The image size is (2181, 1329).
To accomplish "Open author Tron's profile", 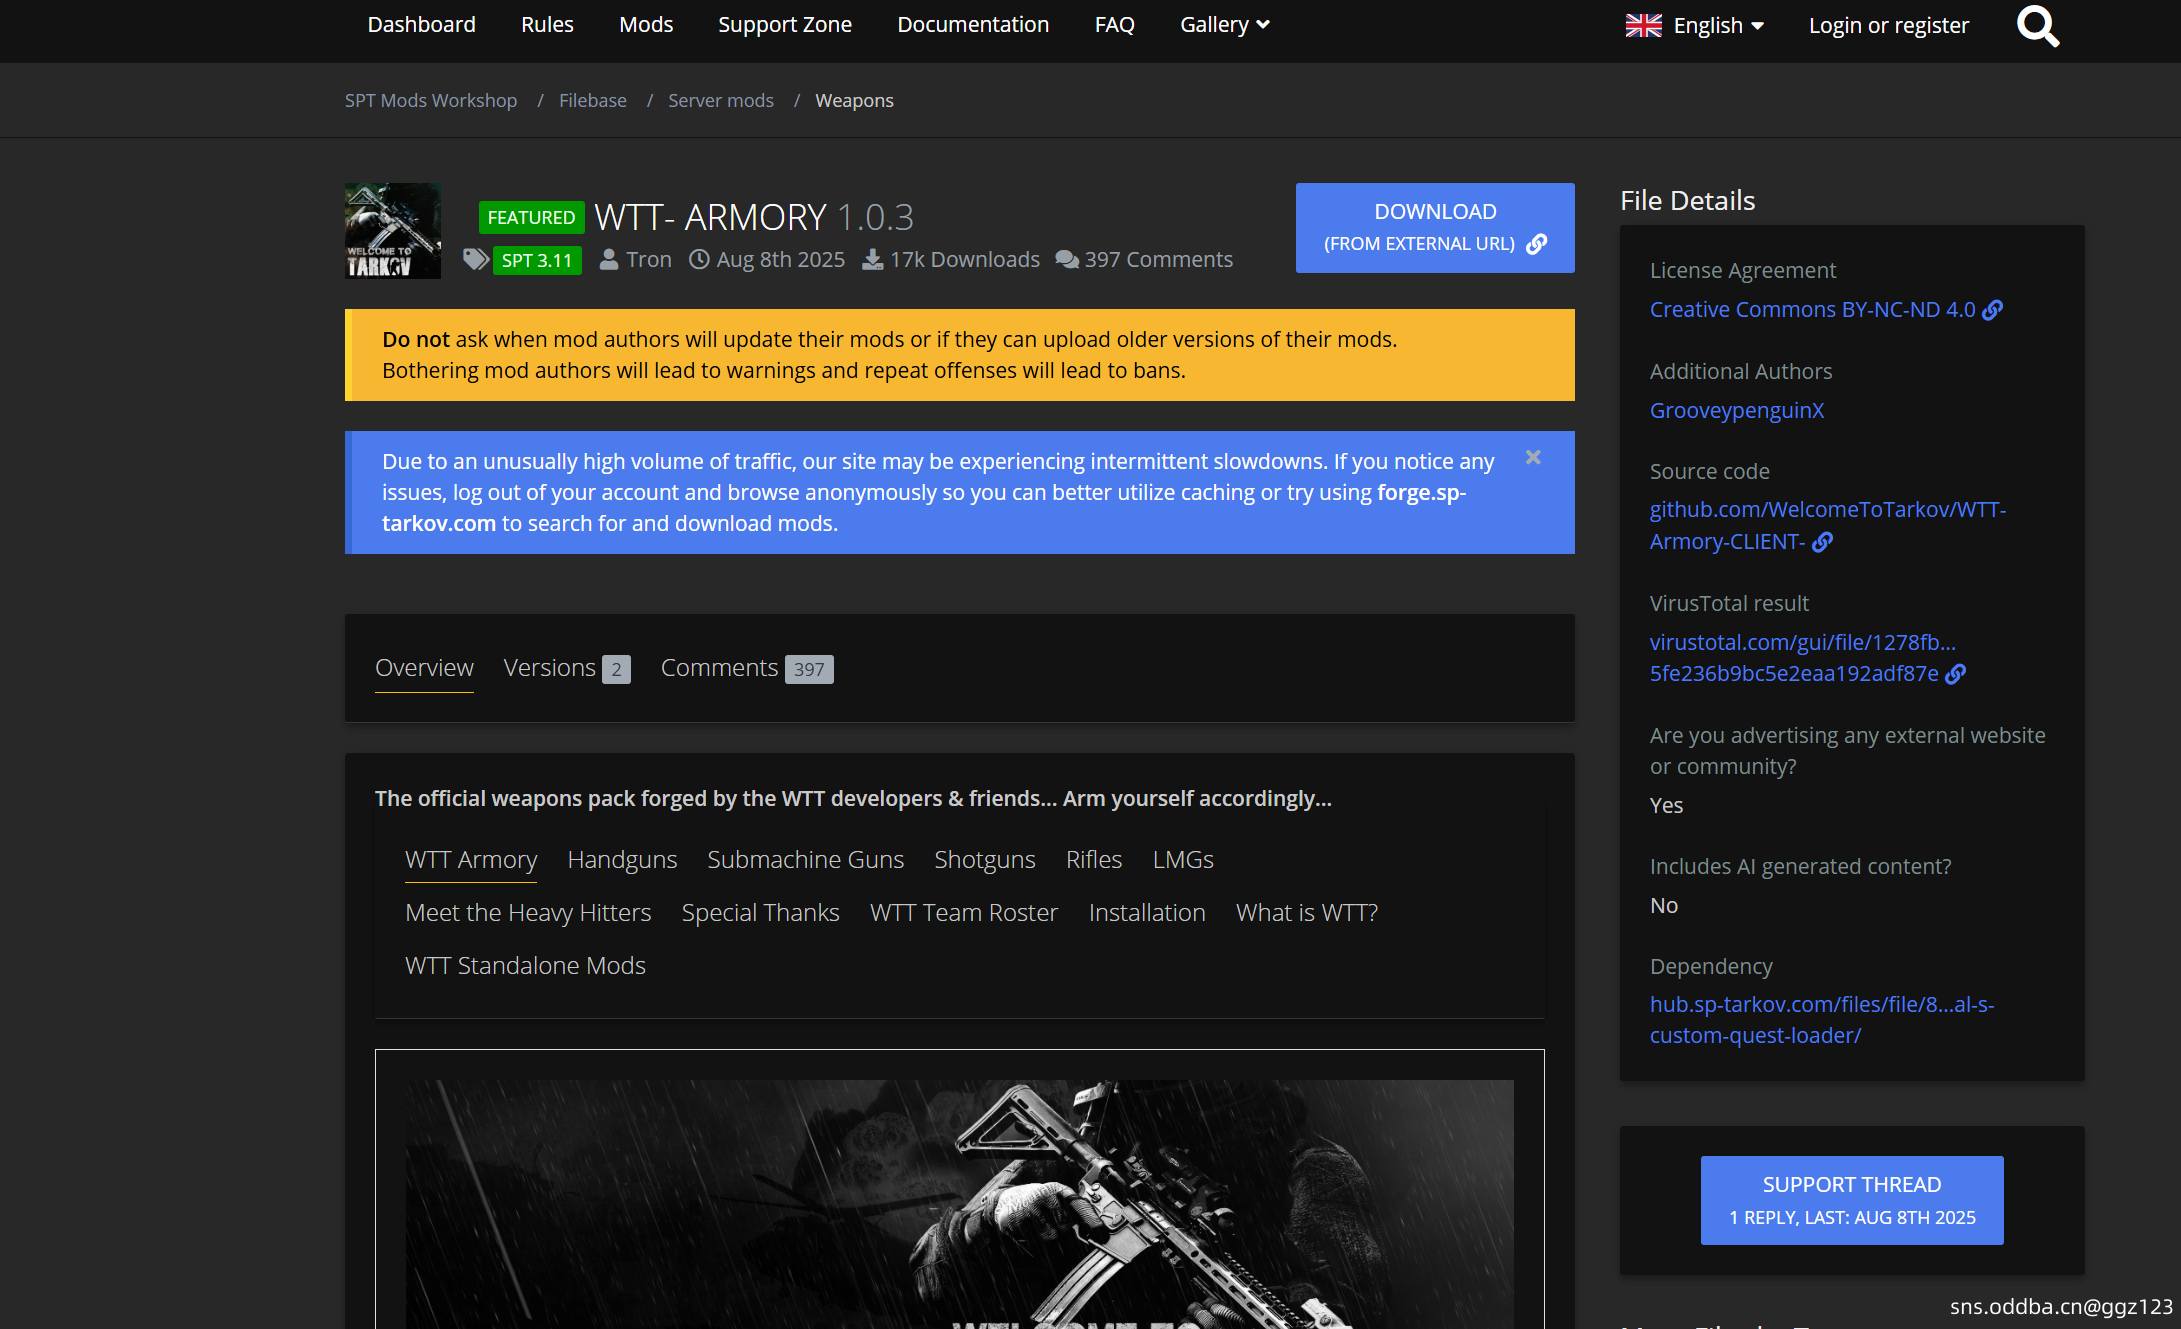I will tap(649, 260).
